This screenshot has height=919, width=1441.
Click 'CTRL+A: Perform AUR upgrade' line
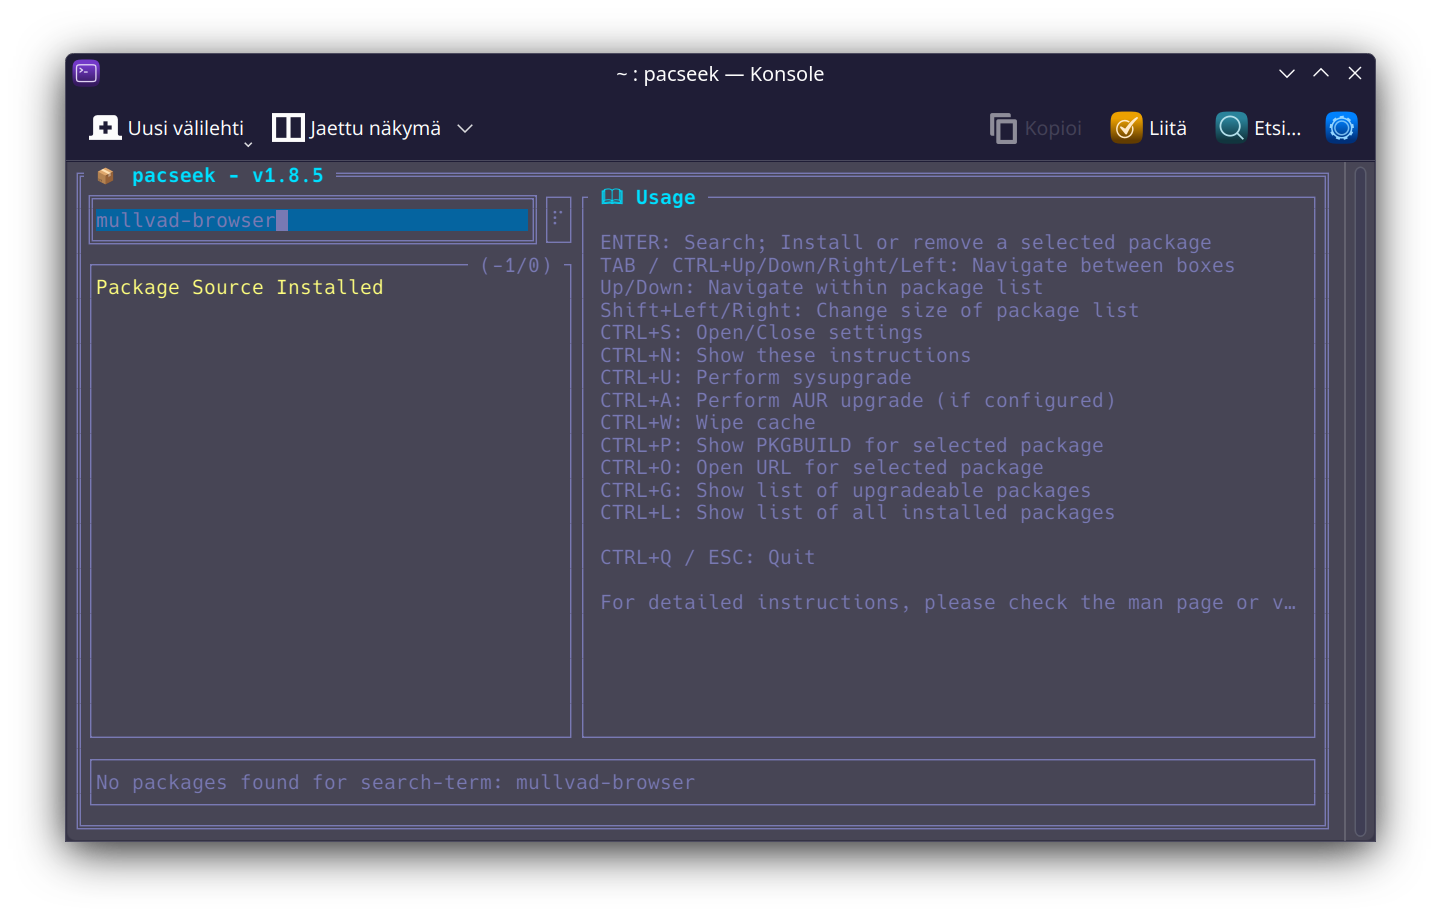(x=857, y=400)
